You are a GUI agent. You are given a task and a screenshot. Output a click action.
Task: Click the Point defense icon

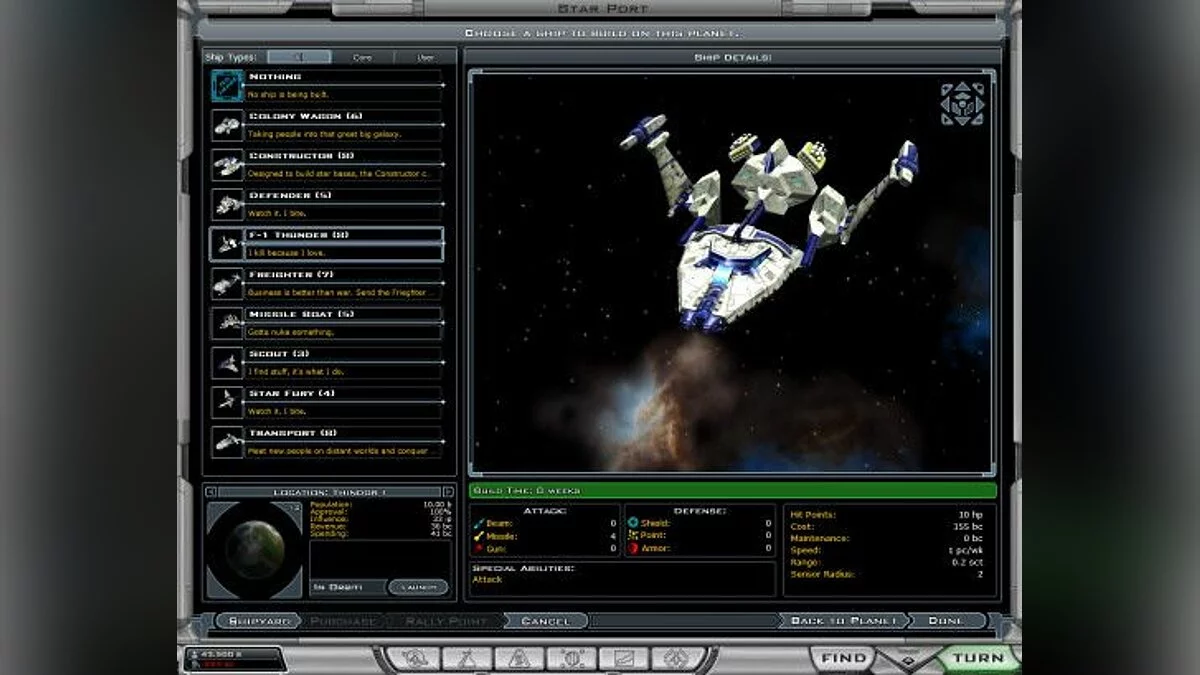click(x=633, y=535)
